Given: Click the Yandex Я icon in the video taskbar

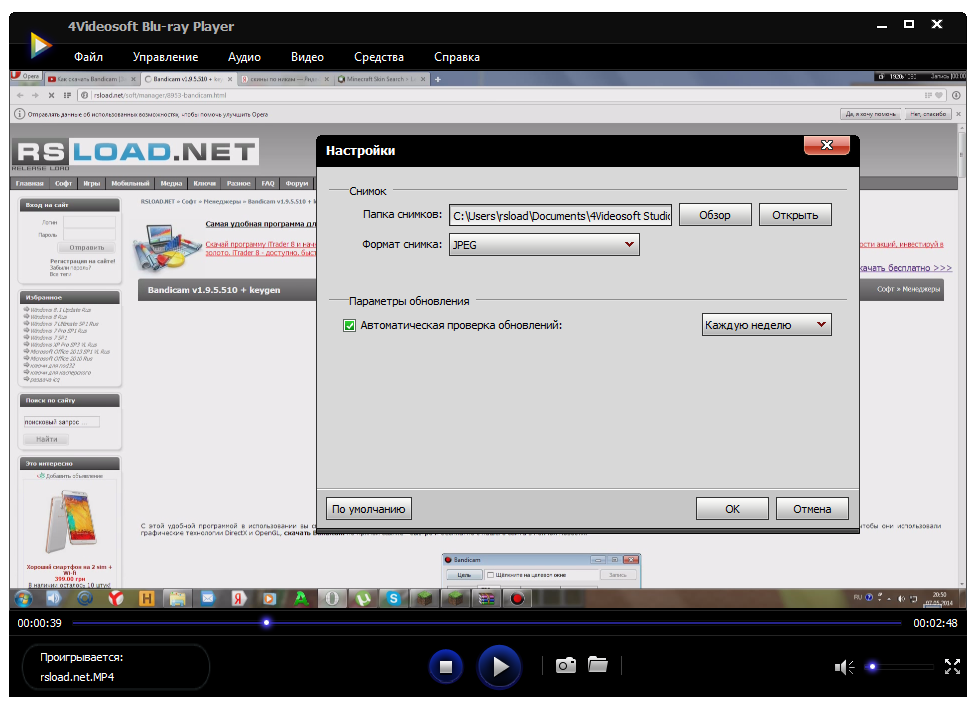Looking at the screenshot, I should 238,599.
